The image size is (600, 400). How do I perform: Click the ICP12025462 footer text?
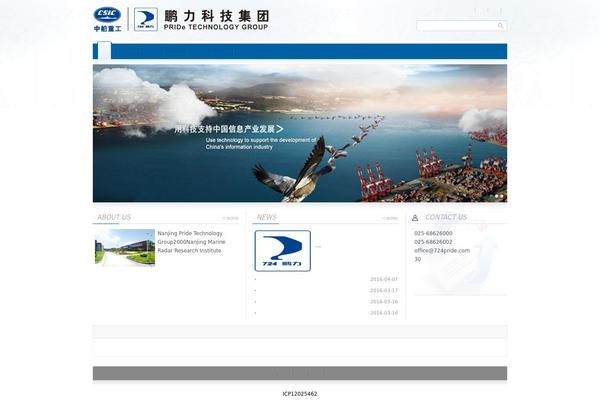(x=300, y=393)
